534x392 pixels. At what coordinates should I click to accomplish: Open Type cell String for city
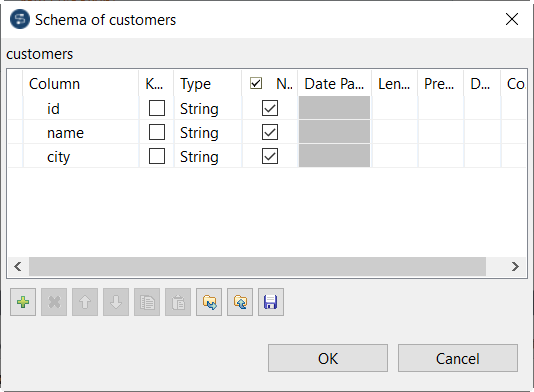coord(208,157)
